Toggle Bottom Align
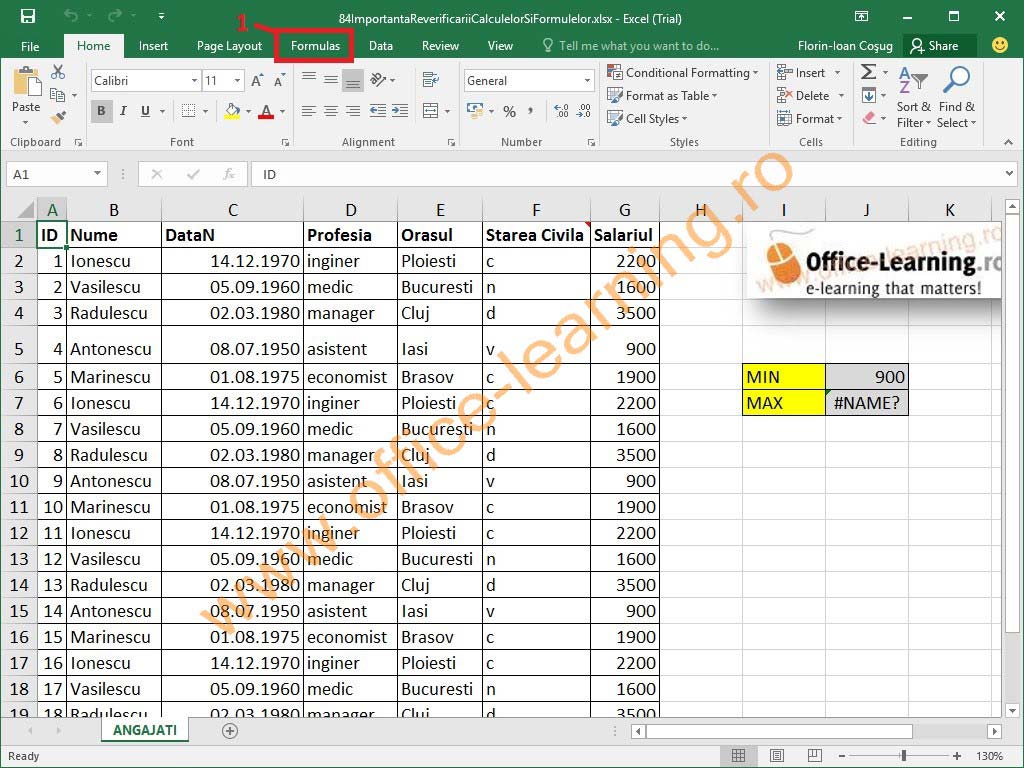The height and width of the screenshot is (768, 1024). tap(353, 80)
